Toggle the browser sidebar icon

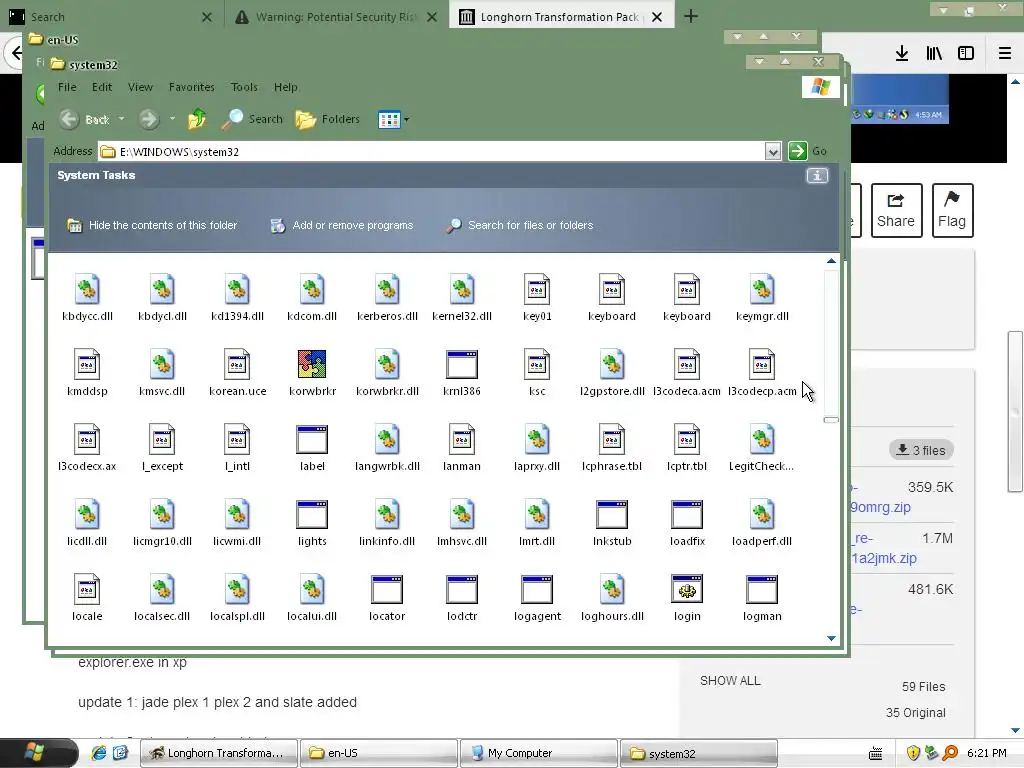click(x=966, y=53)
